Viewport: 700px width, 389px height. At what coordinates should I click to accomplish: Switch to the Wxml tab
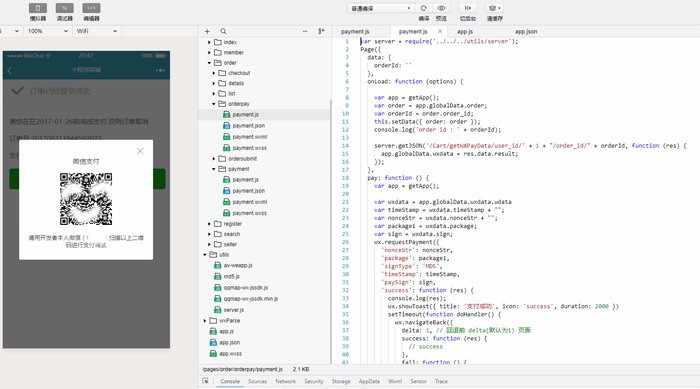pyautogui.click(x=395, y=381)
